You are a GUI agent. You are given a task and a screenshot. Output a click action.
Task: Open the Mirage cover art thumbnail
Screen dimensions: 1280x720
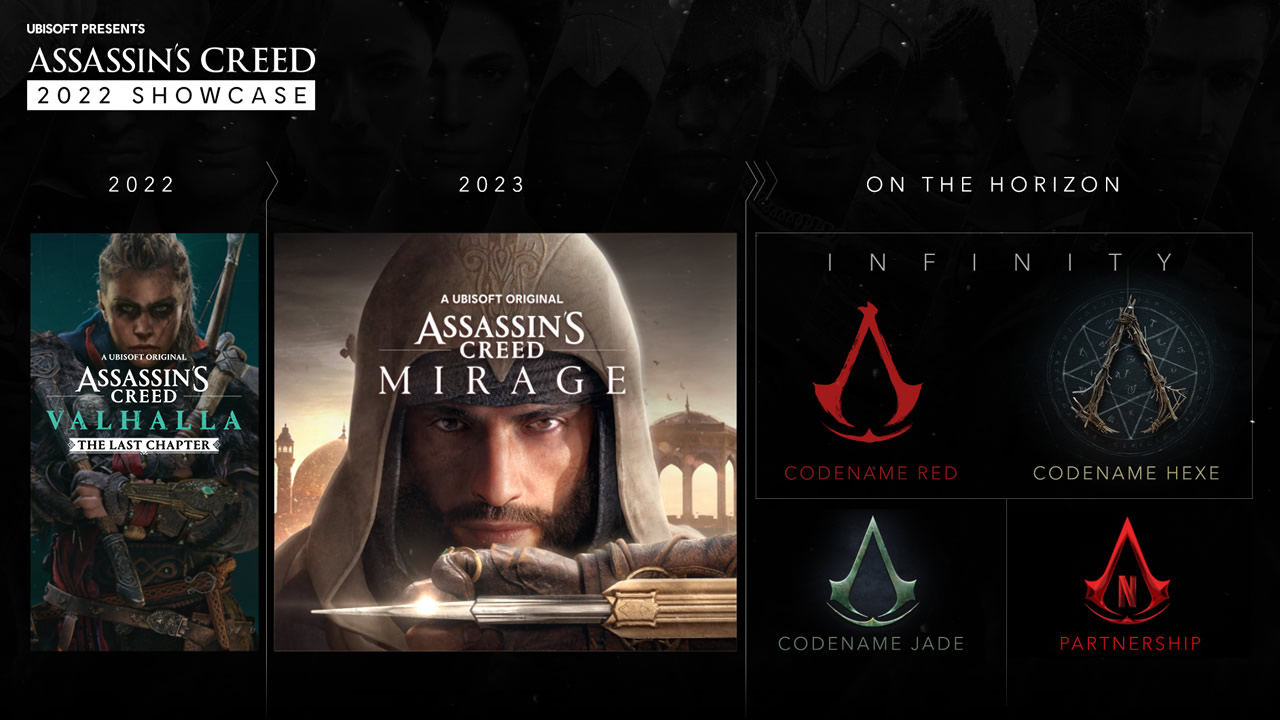pos(506,442)
